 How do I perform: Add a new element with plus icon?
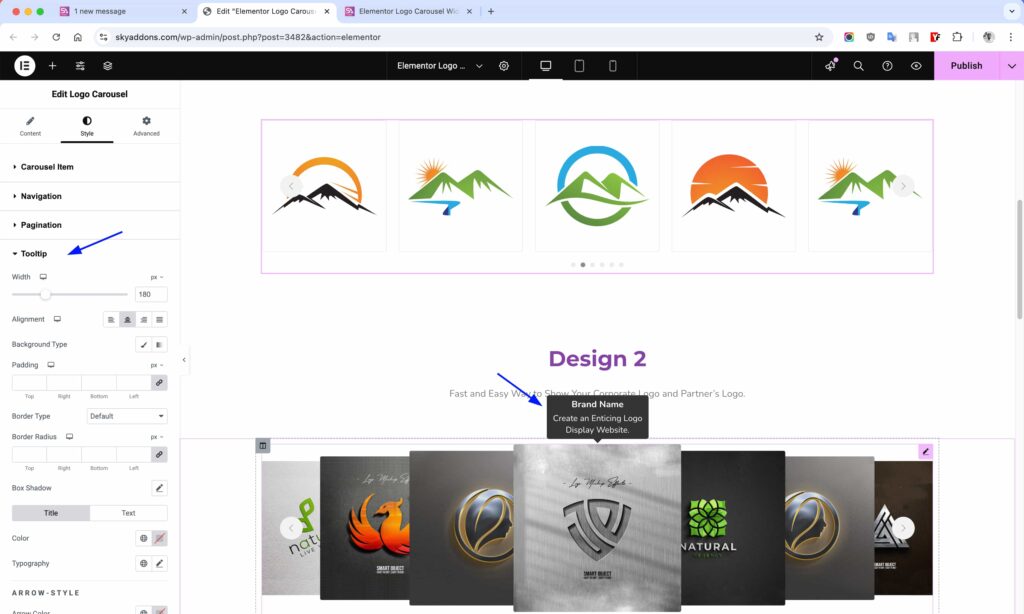click(52, 65)
